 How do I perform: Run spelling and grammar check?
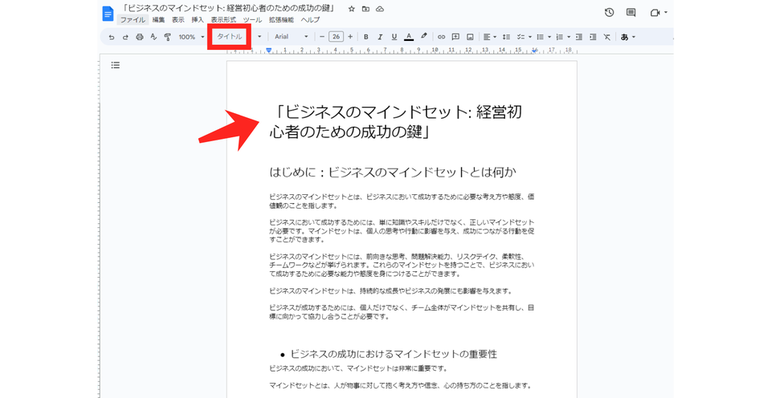click(x=153, y=37)
